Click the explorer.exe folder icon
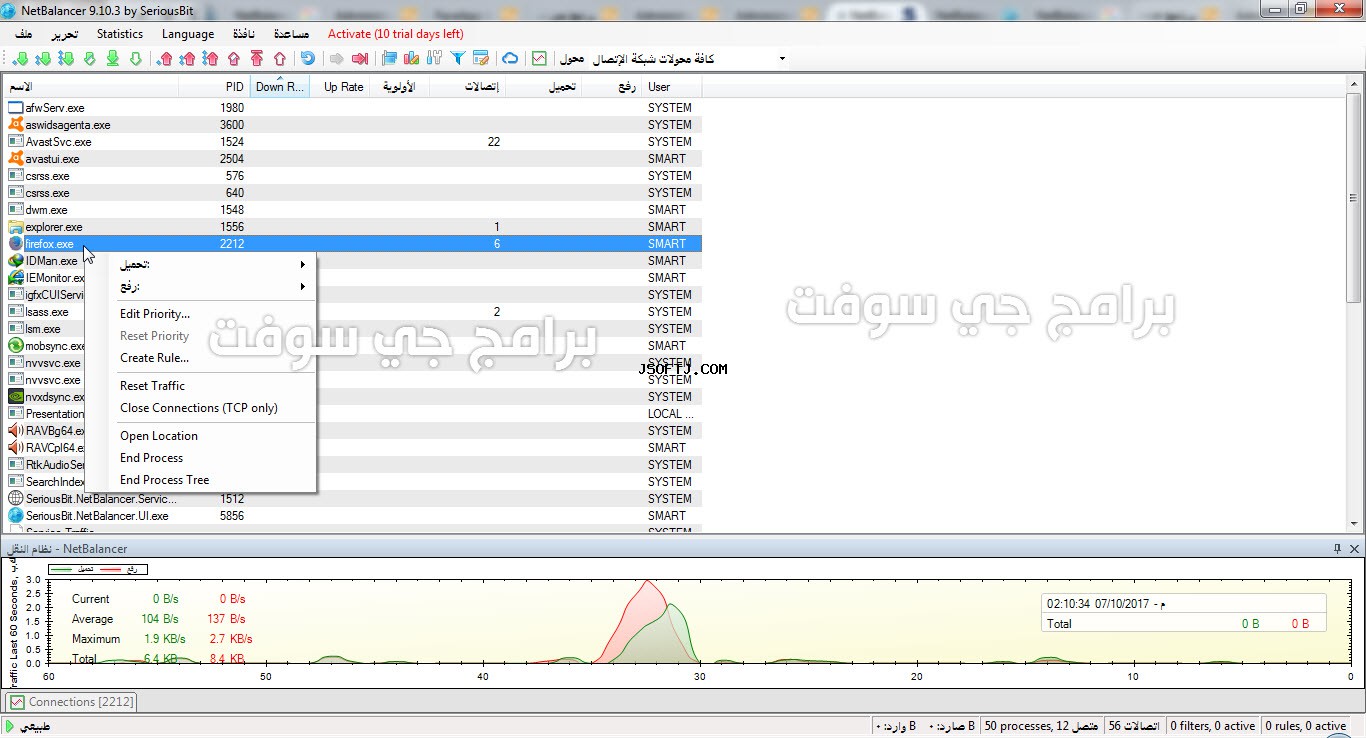1366x738 pixels. 15,227
